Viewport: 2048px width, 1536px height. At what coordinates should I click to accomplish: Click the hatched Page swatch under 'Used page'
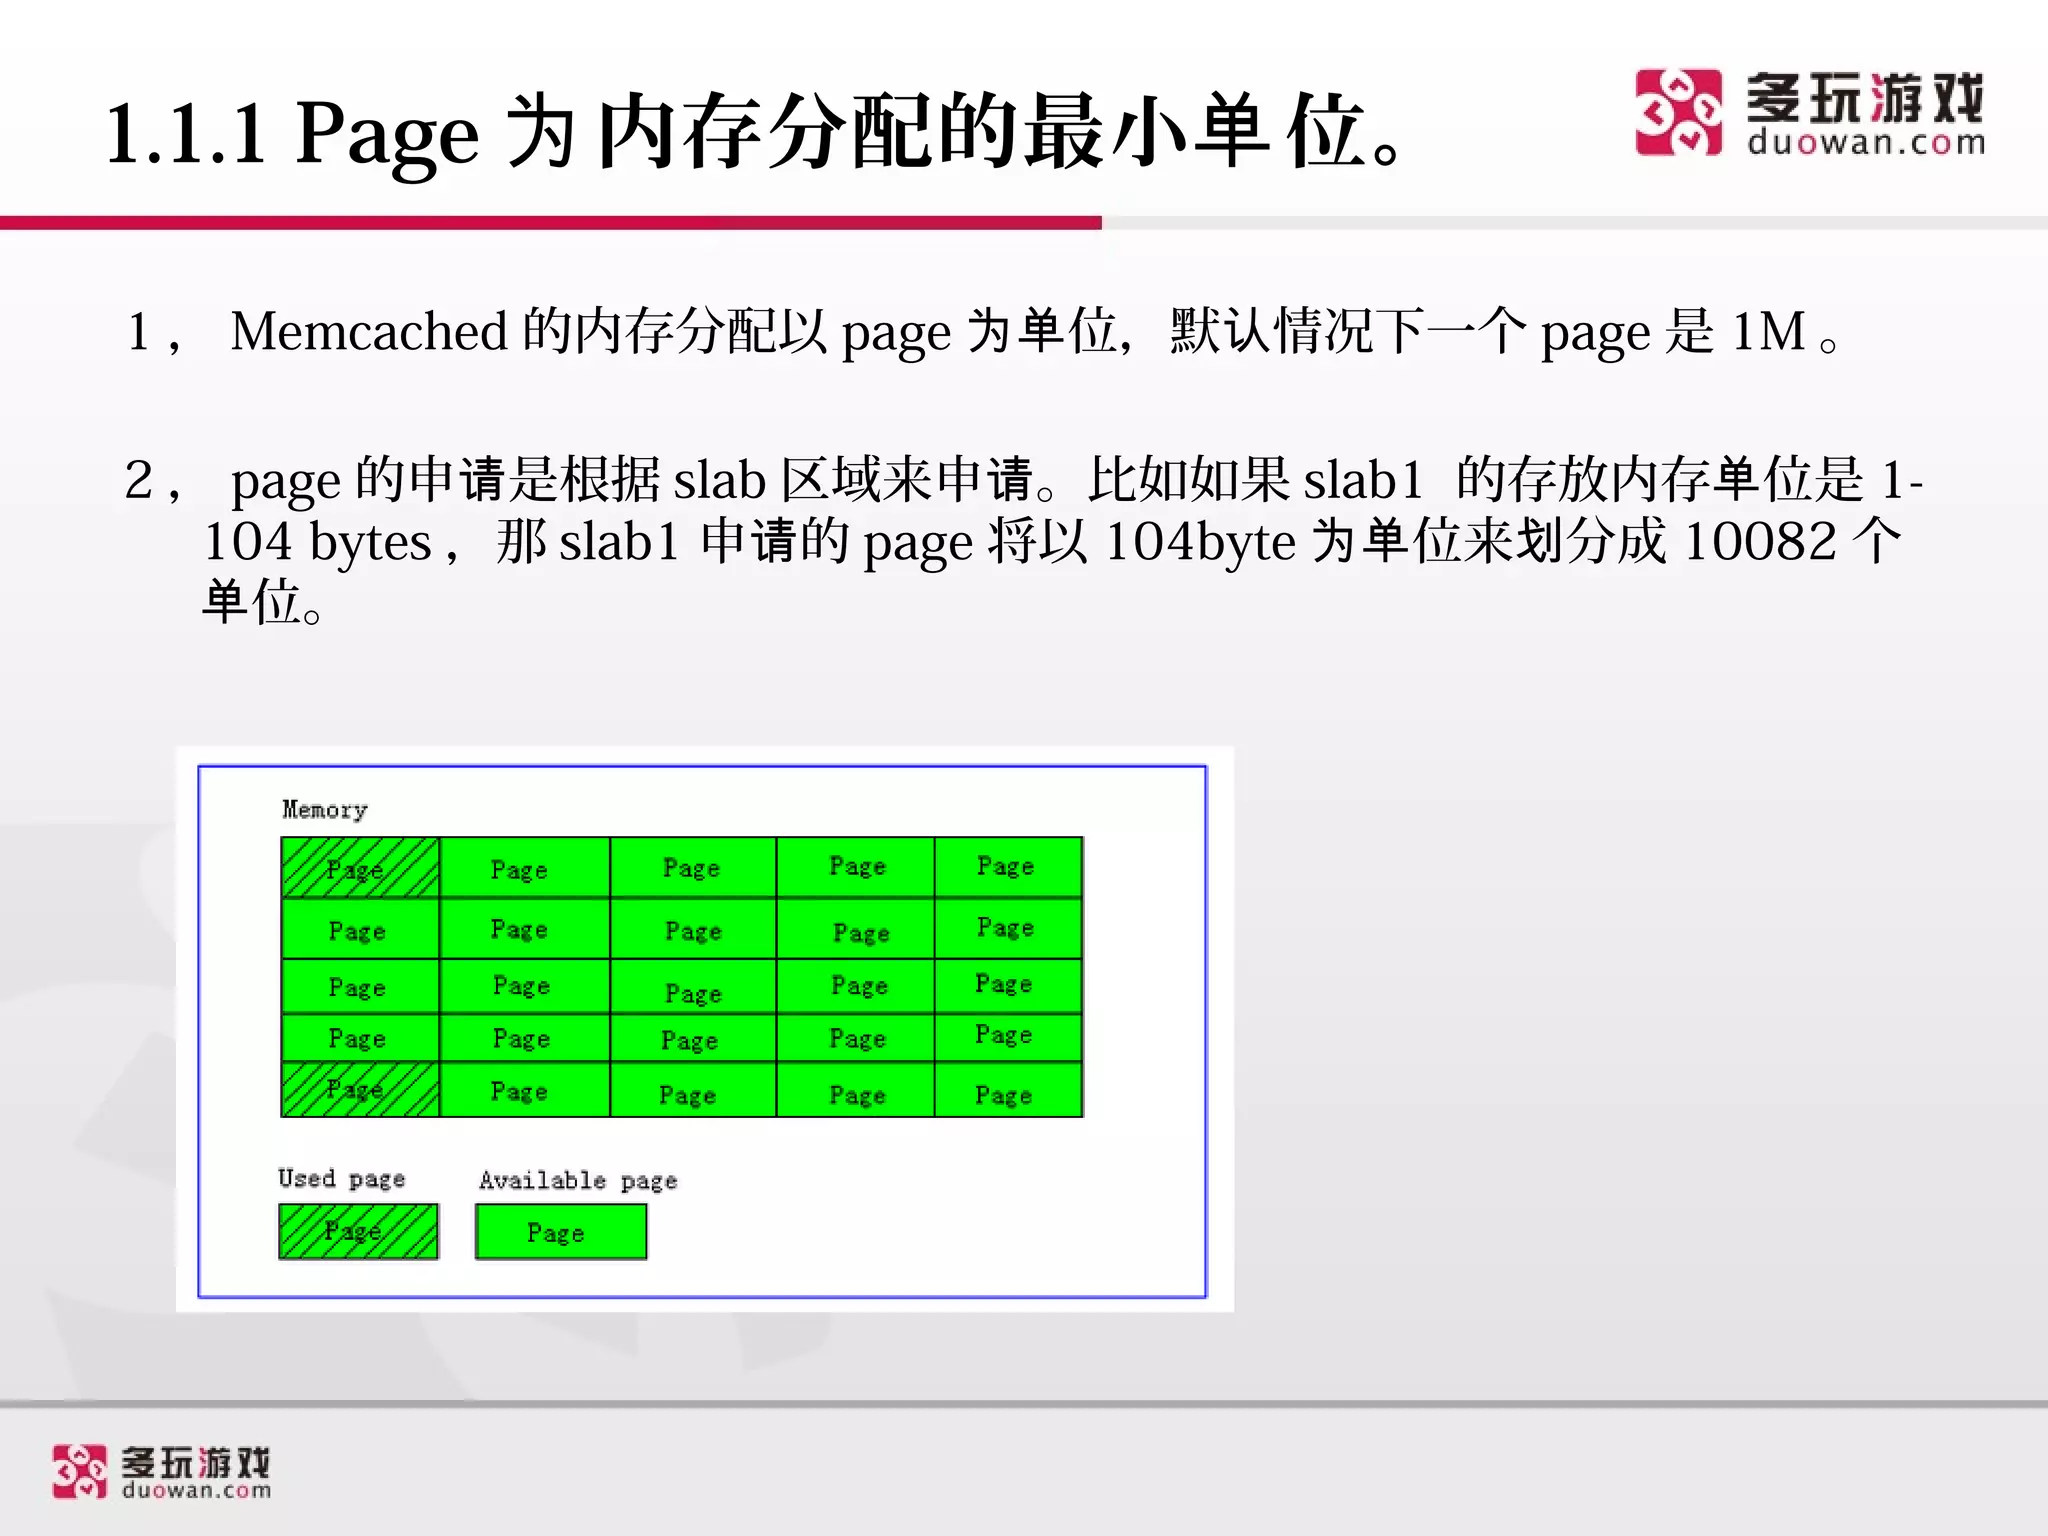[x=358, y=1231]
